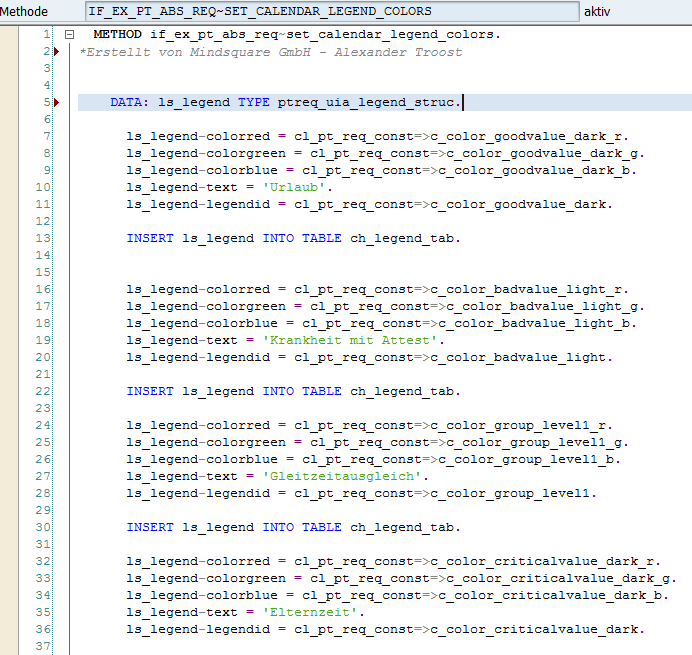Collapse the METHOD block at line 1
This screenshot has width=692, height=655.
click(x=69, y=34)
